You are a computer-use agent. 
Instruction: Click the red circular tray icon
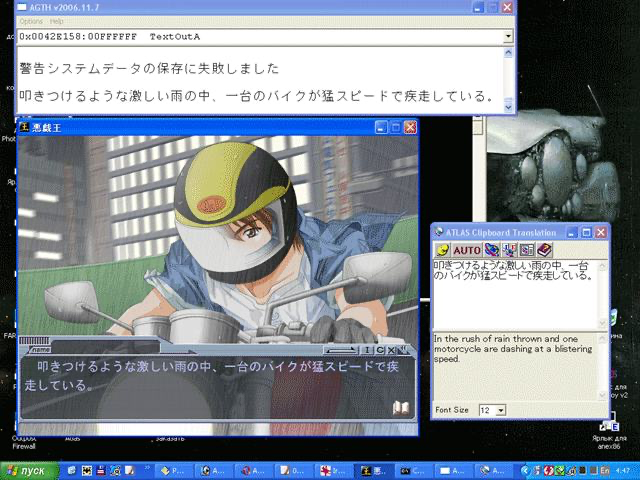(548, 471)
